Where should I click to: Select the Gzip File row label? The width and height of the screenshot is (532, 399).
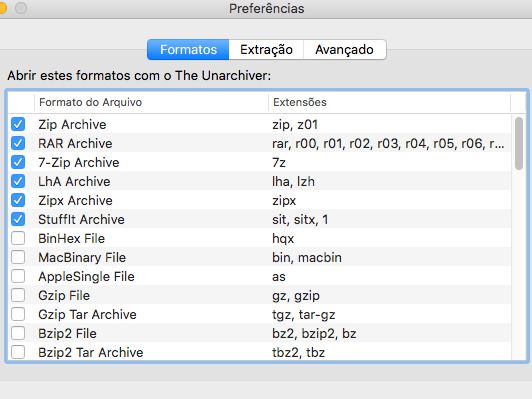[x=64, y=296]
